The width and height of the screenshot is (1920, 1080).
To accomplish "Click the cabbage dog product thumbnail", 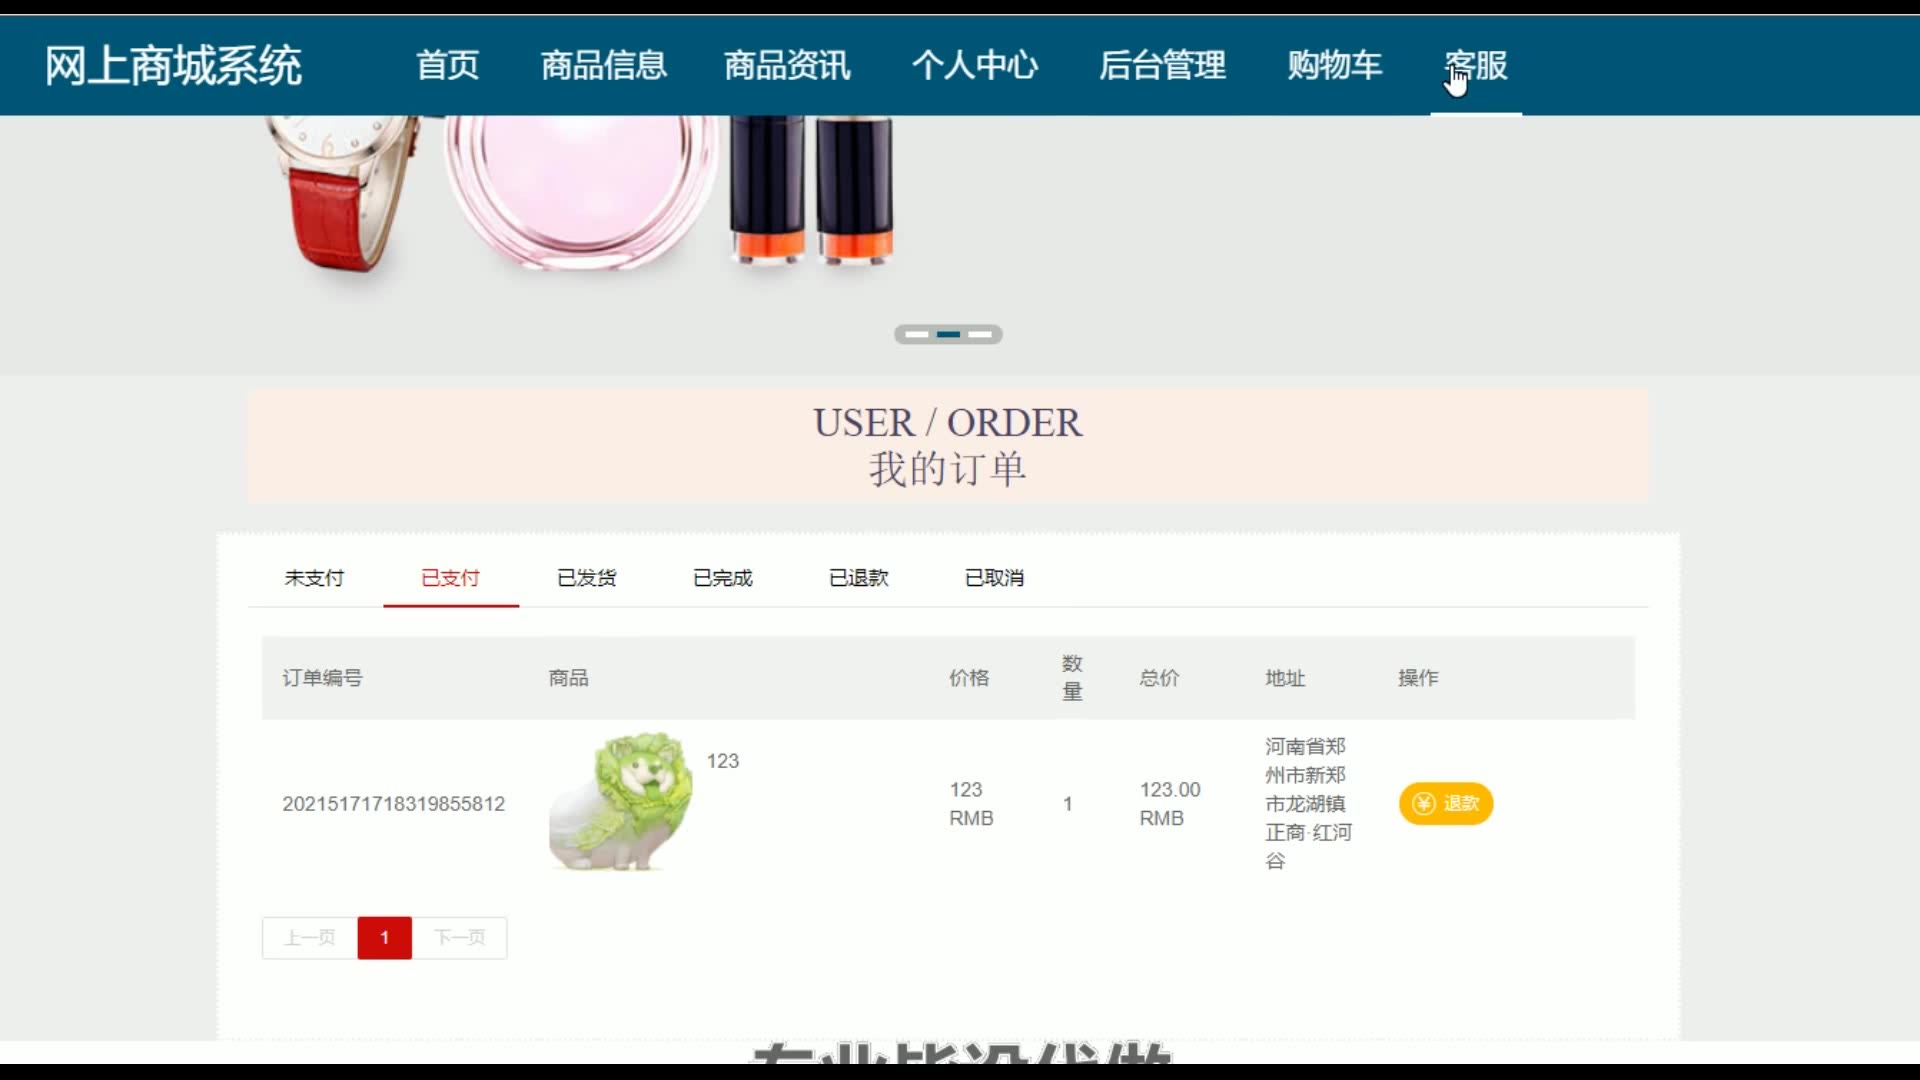I will [x=620, y=802].
